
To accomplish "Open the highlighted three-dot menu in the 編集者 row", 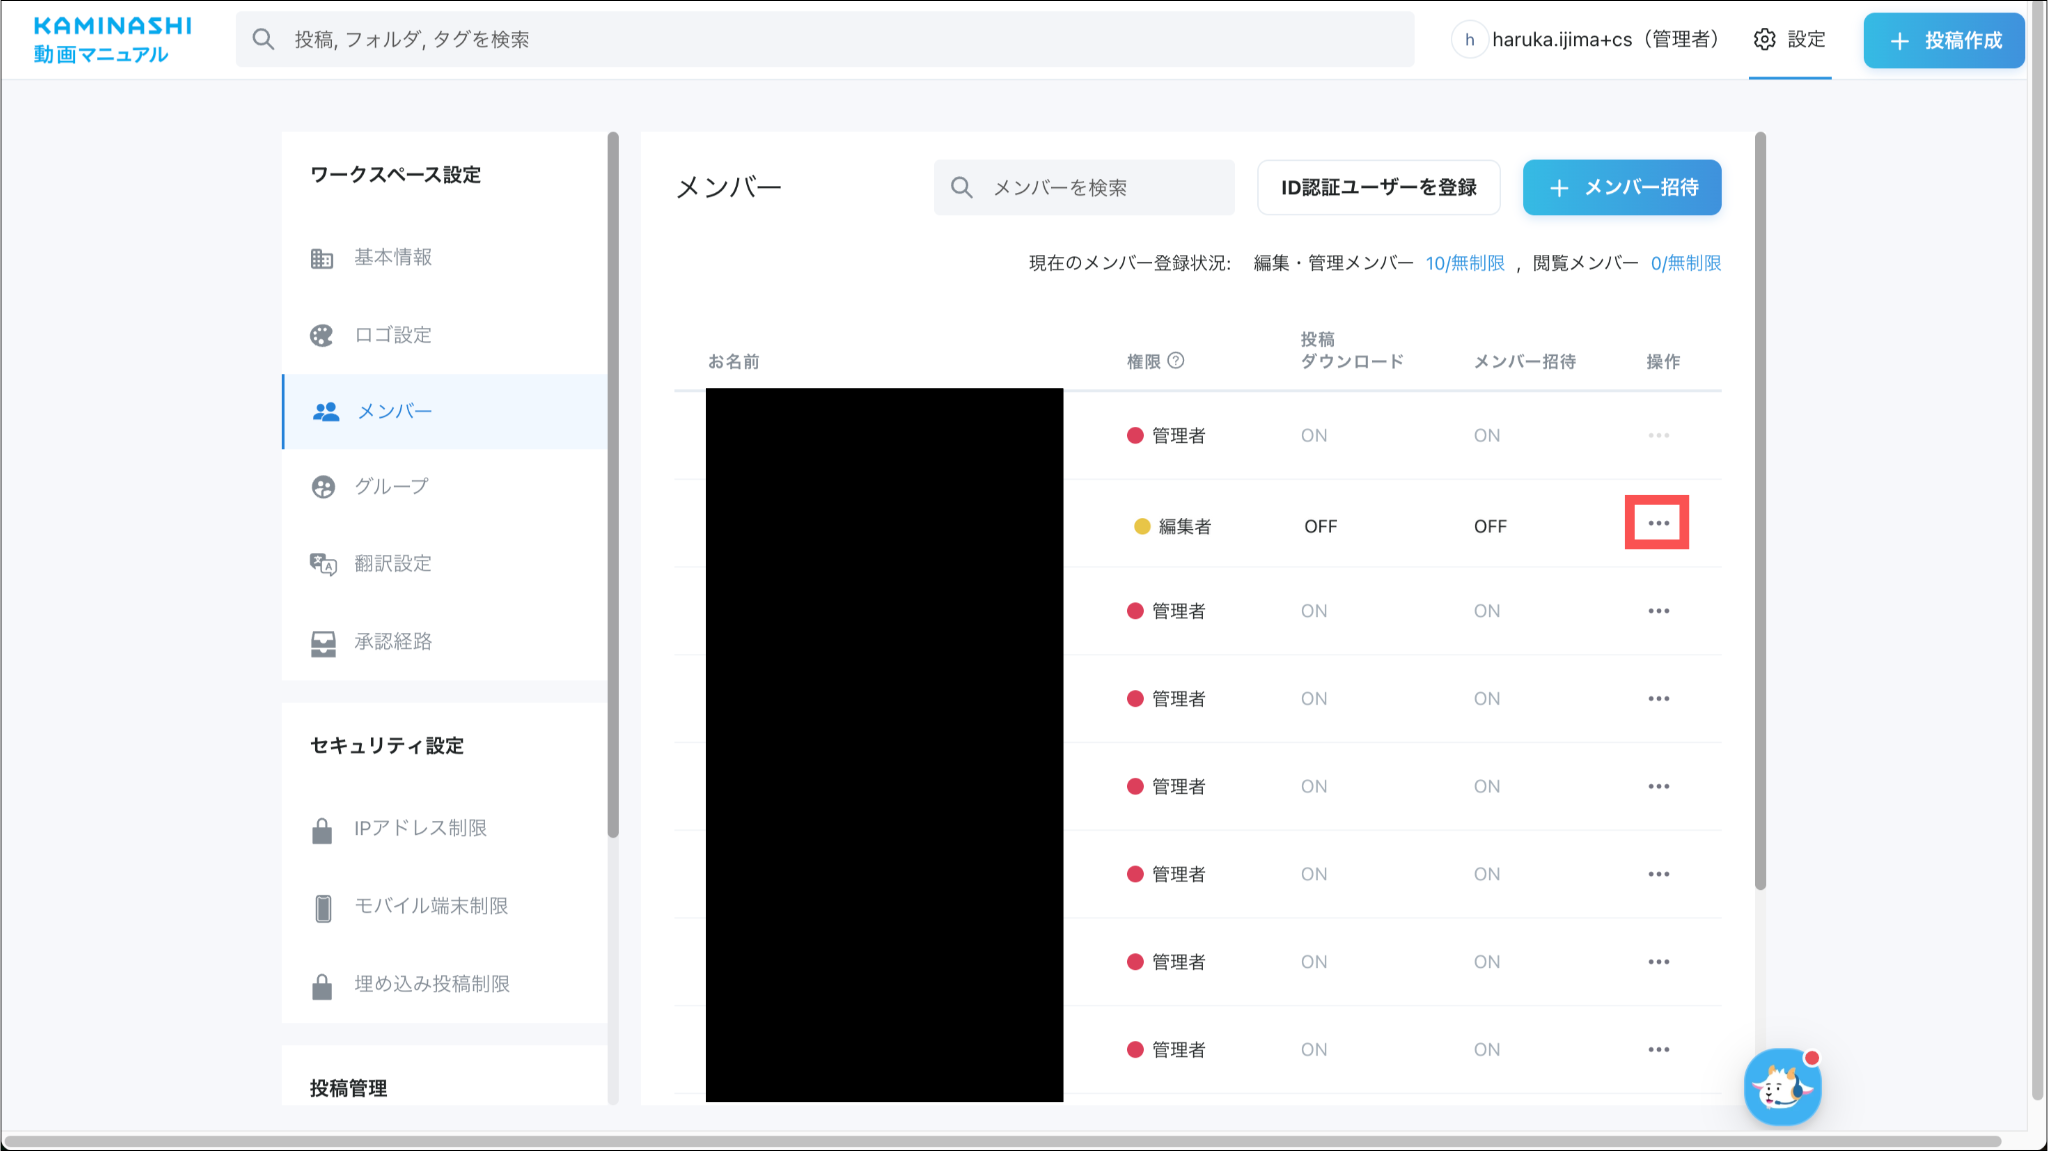I will point(1657,523).
